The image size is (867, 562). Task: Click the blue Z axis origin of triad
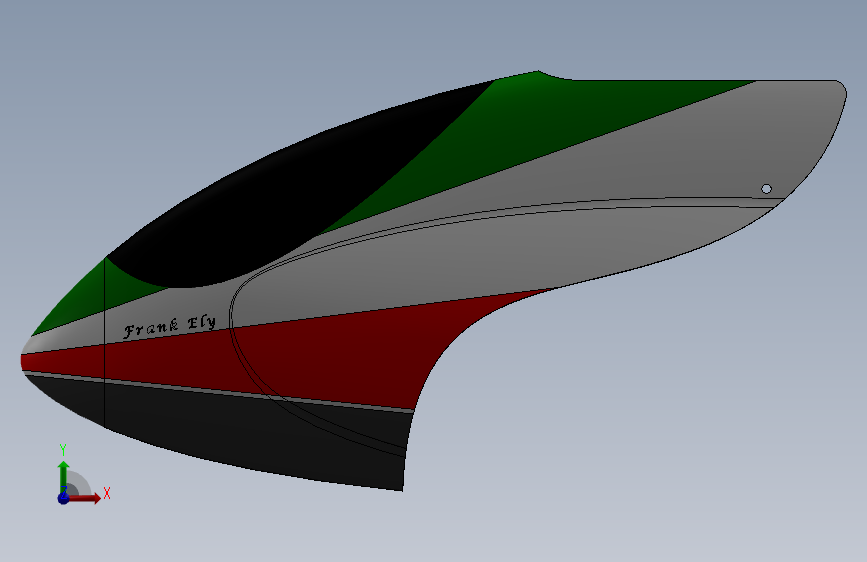click(64, 498)
